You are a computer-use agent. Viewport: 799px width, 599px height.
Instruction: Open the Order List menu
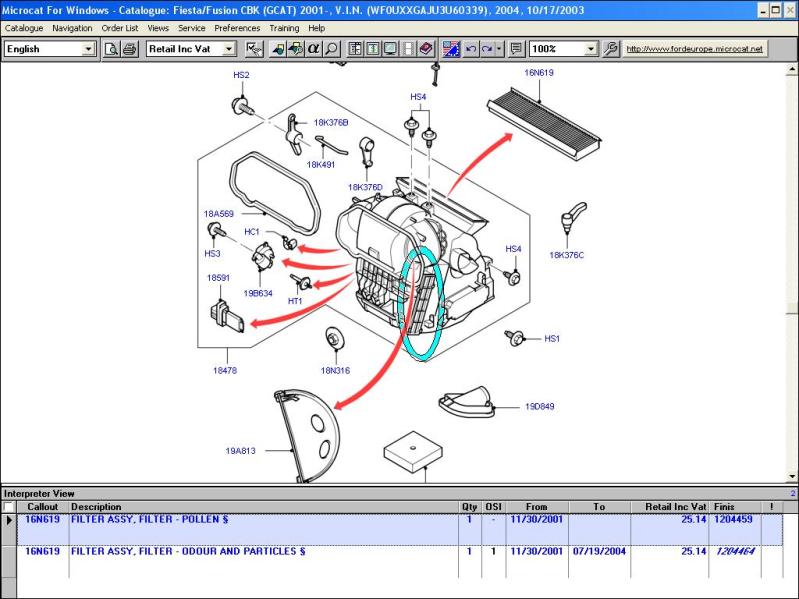coord(119,28)
